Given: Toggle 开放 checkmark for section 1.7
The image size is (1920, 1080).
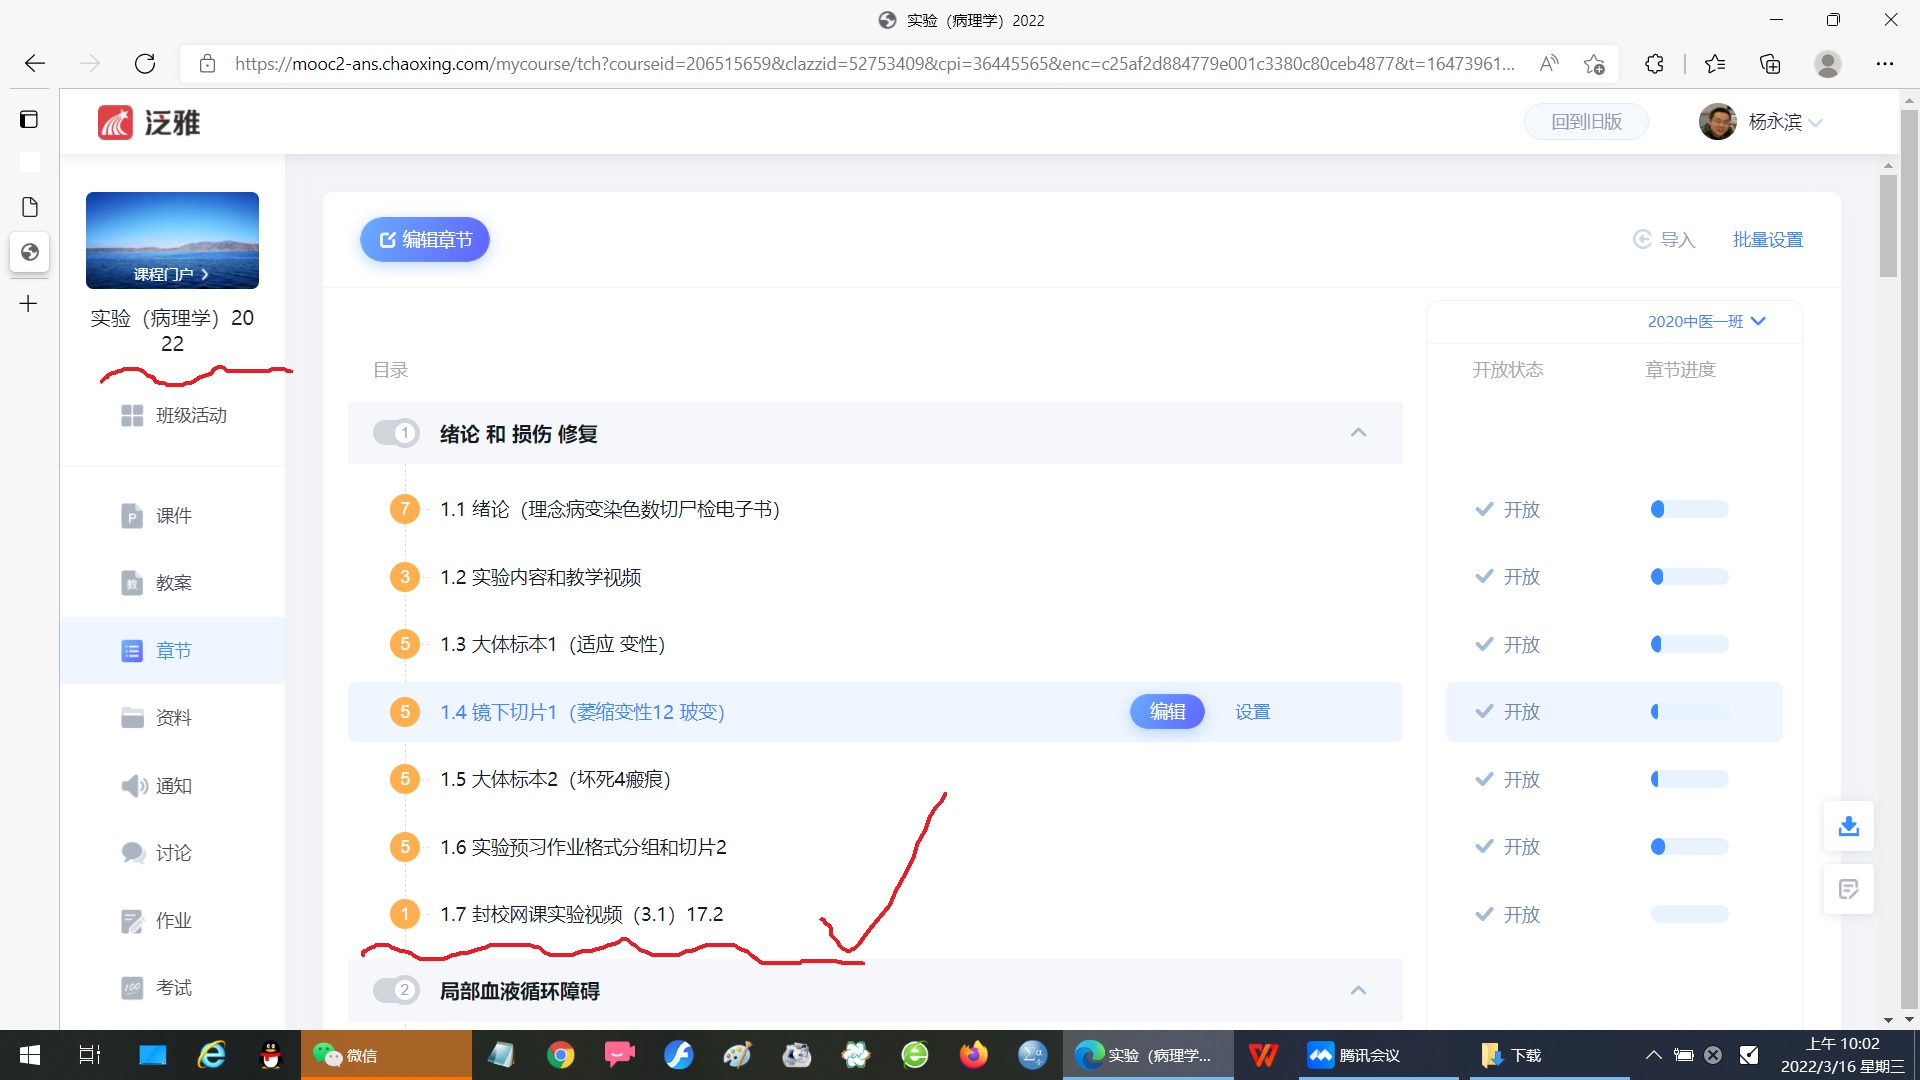Looking at the screenshot, I should pos(1484,914).
